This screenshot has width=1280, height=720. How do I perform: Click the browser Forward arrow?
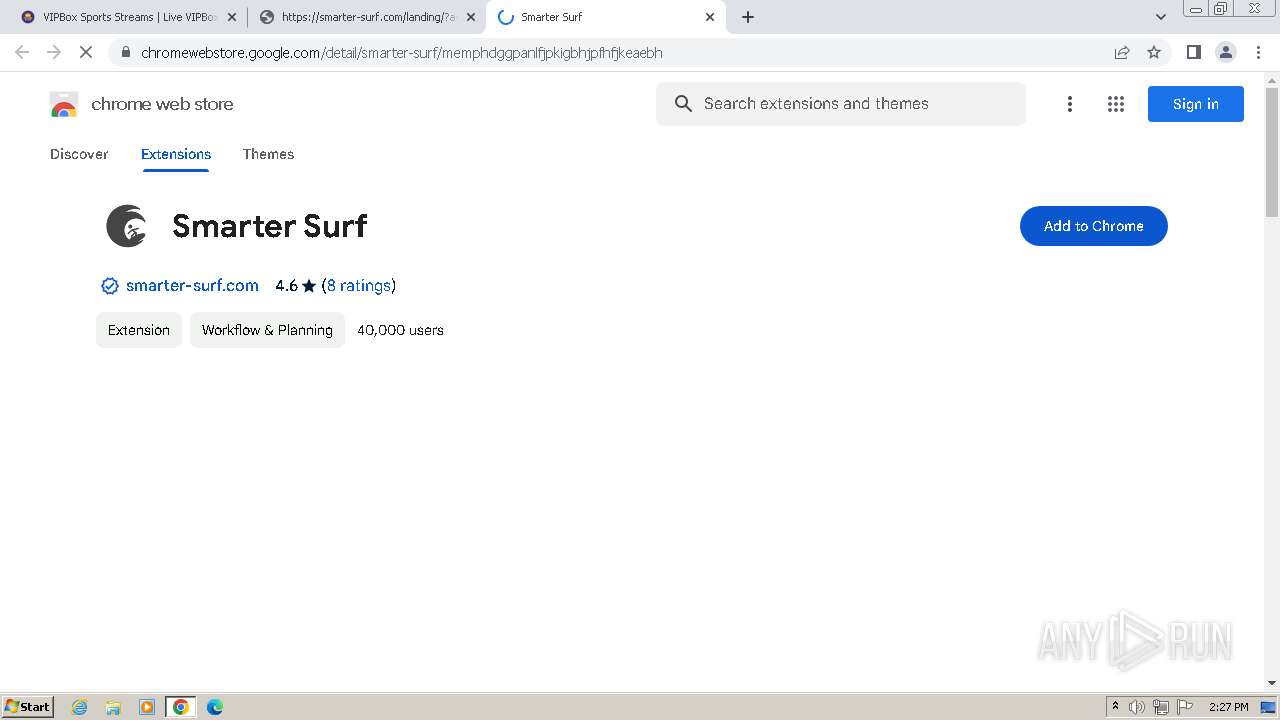pos(54,52)
